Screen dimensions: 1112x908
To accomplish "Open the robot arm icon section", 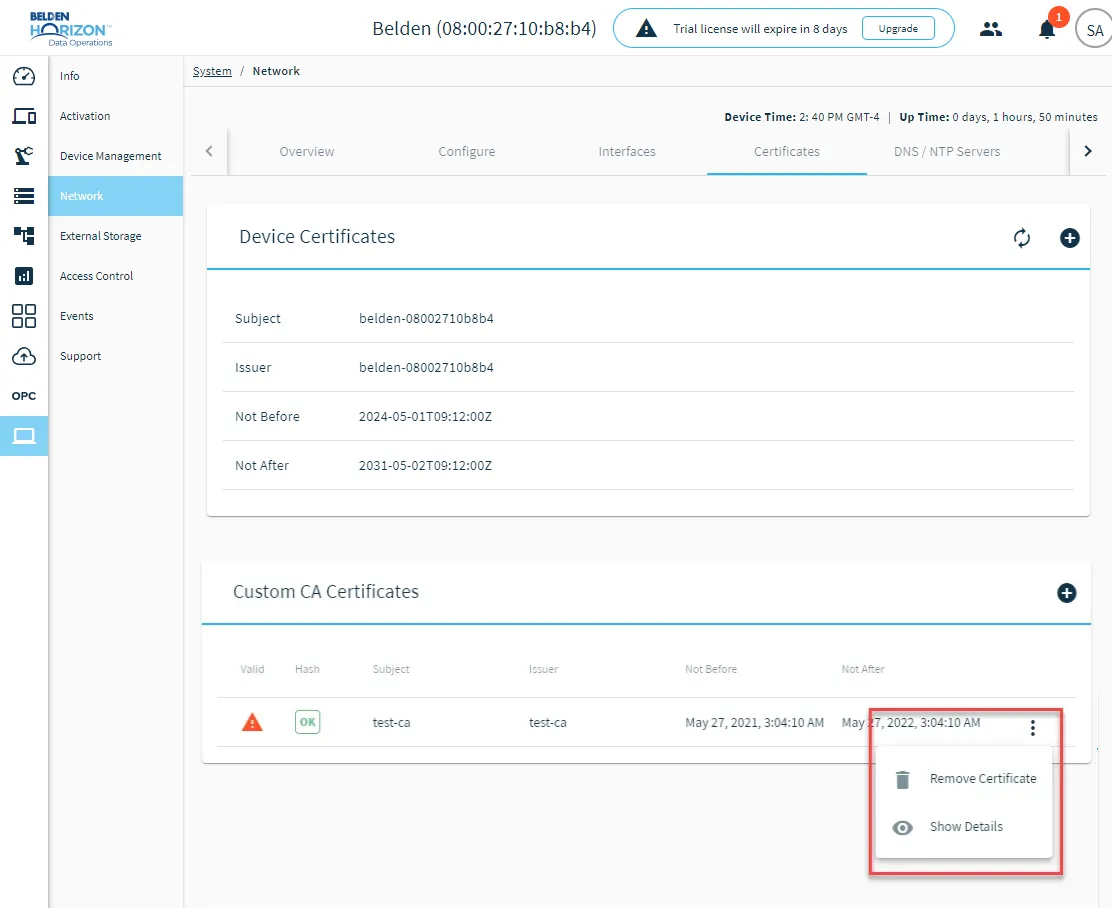I will click(24, 155).
